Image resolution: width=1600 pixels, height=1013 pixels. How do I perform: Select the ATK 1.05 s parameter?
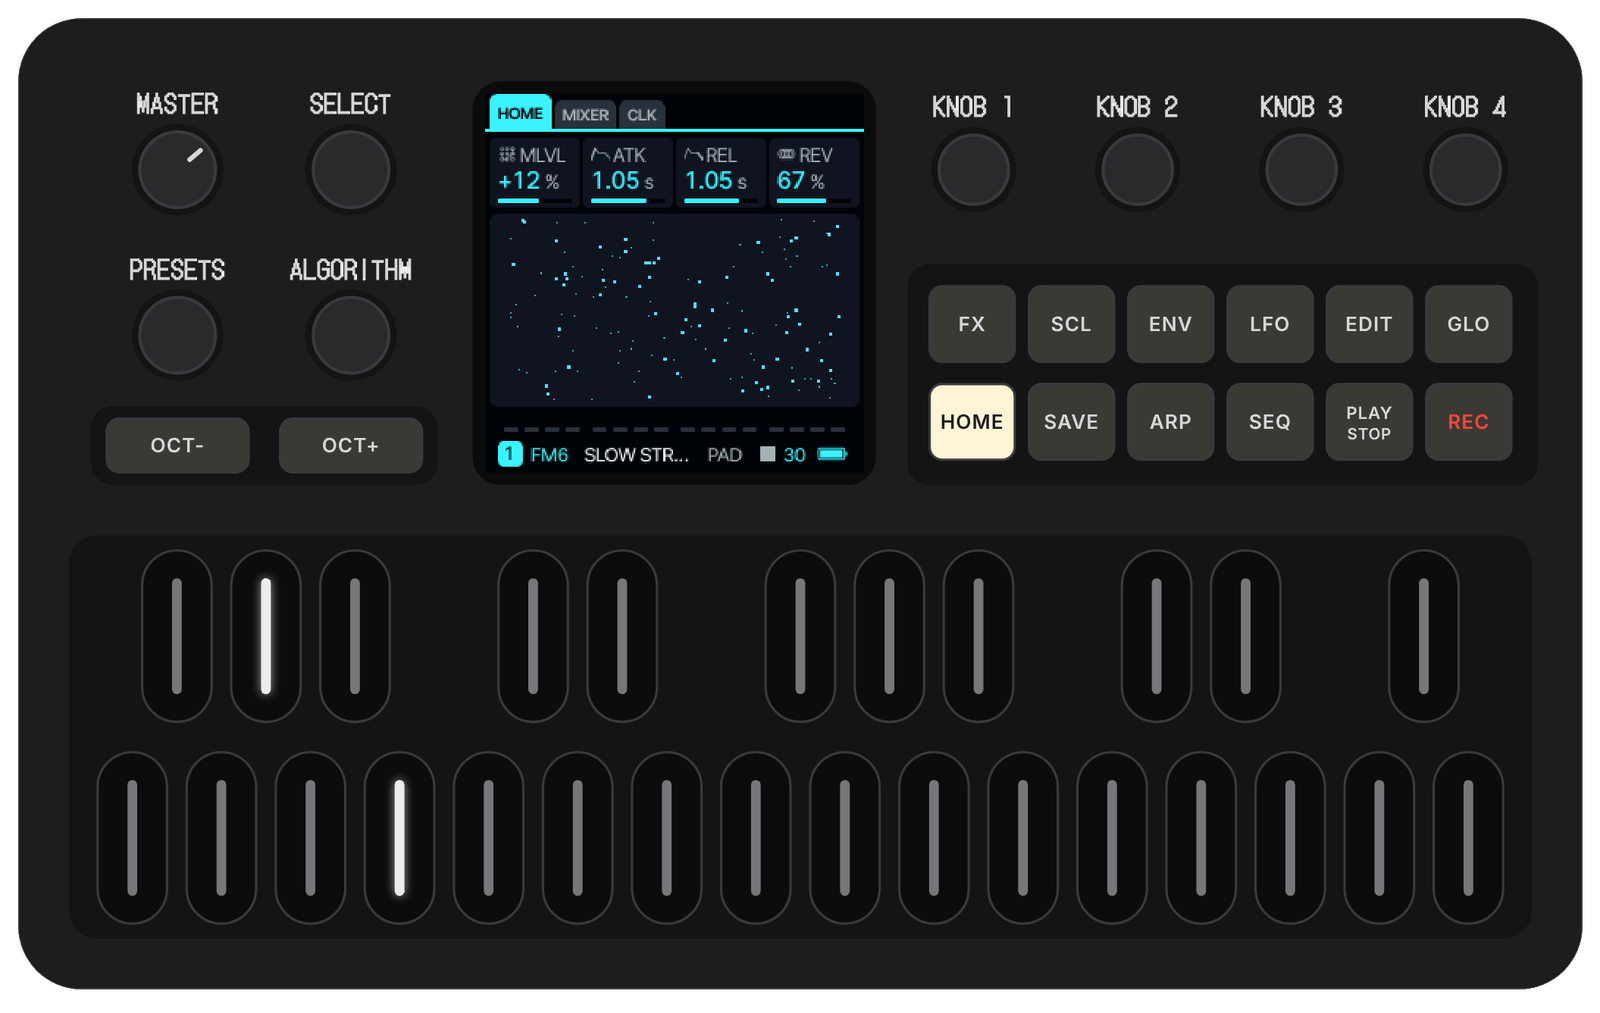pos(628,173)
